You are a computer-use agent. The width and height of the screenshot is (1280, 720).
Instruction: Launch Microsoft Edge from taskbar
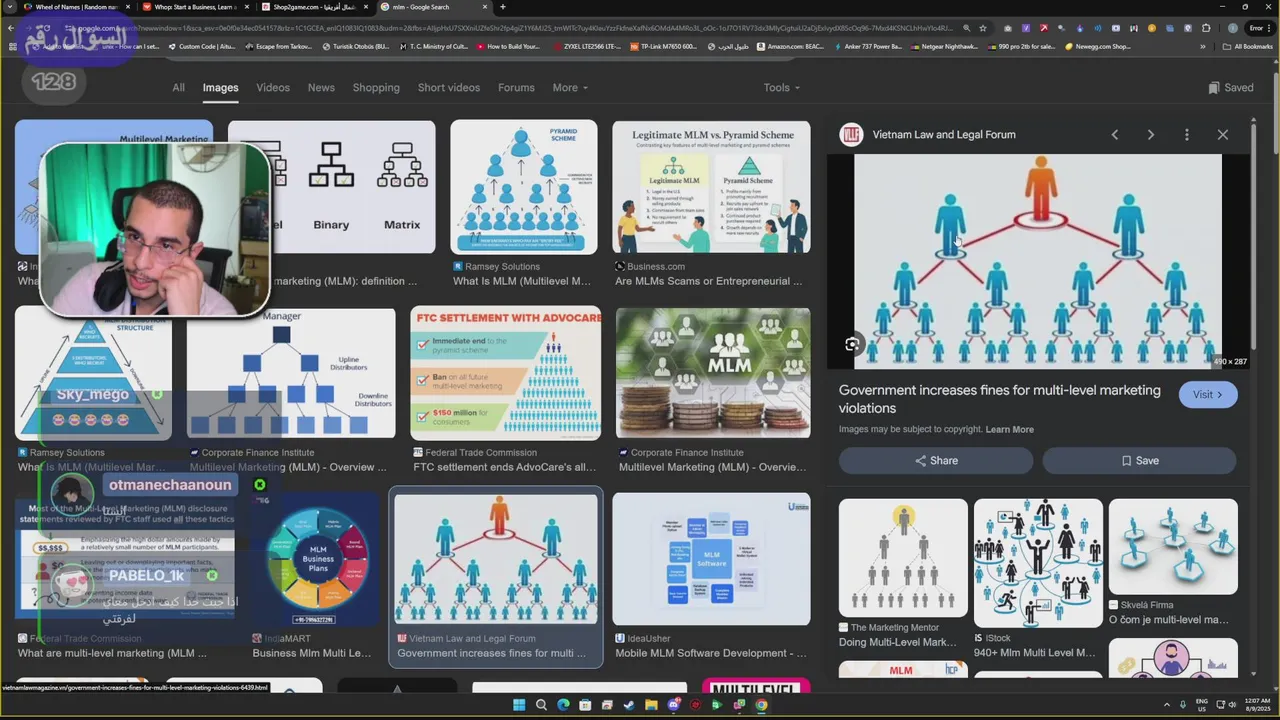coord(563,705)
